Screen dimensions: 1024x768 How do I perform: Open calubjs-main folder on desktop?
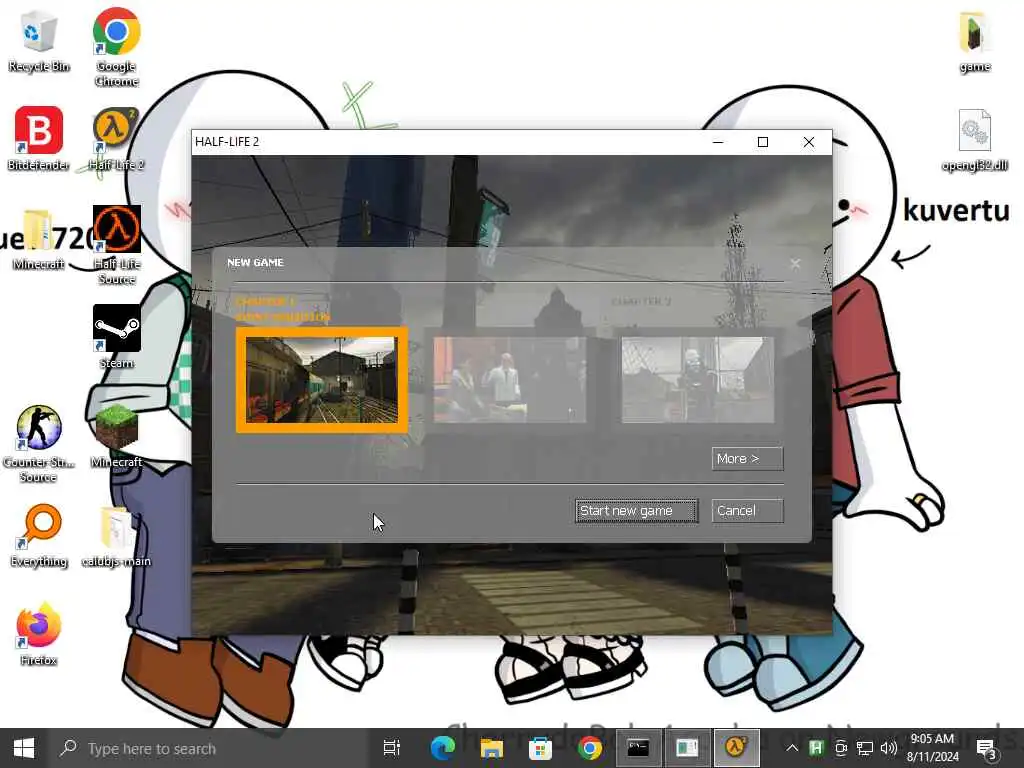pyautogui.click(x=116, y=537)
